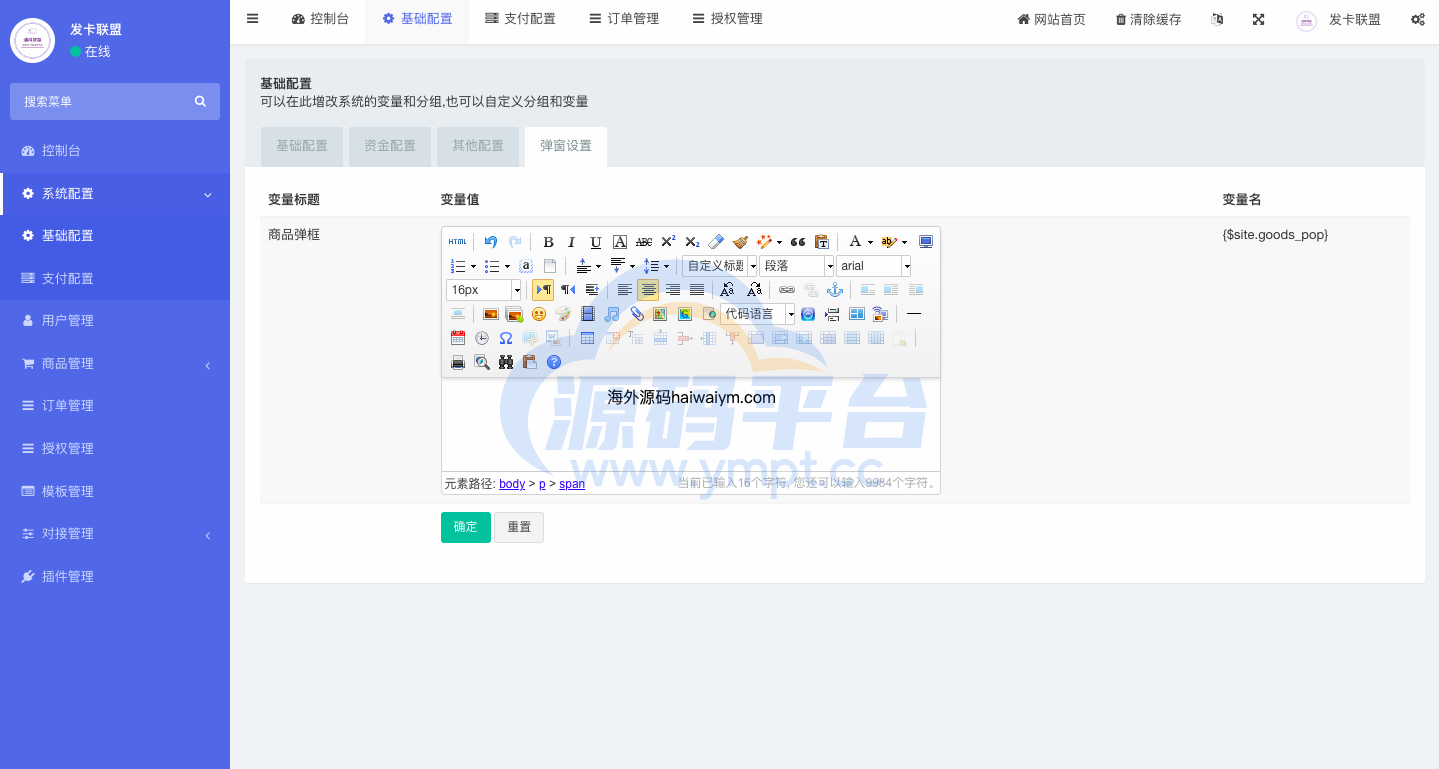Toggle underline formatting in the editor
The image size is (1439, 769).
tap(596, 242)
